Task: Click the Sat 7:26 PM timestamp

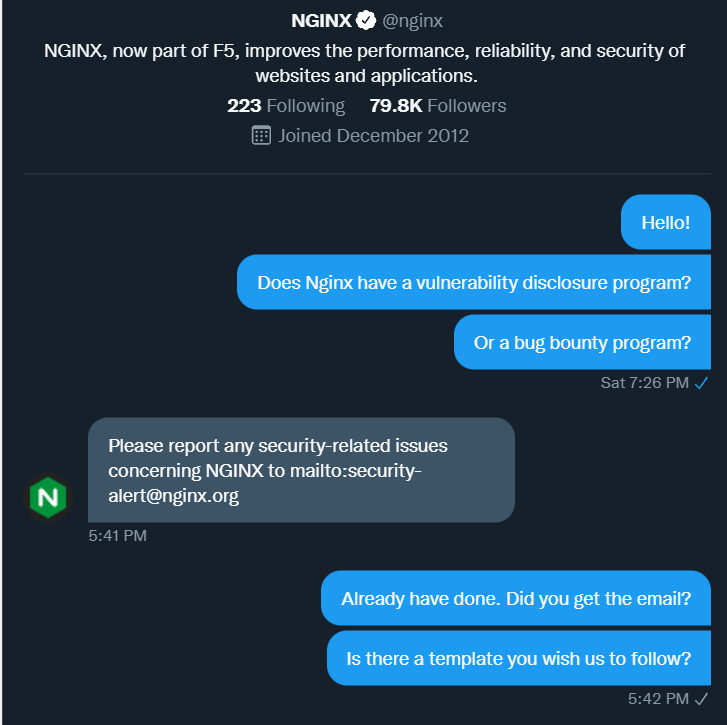Action: 644,382
